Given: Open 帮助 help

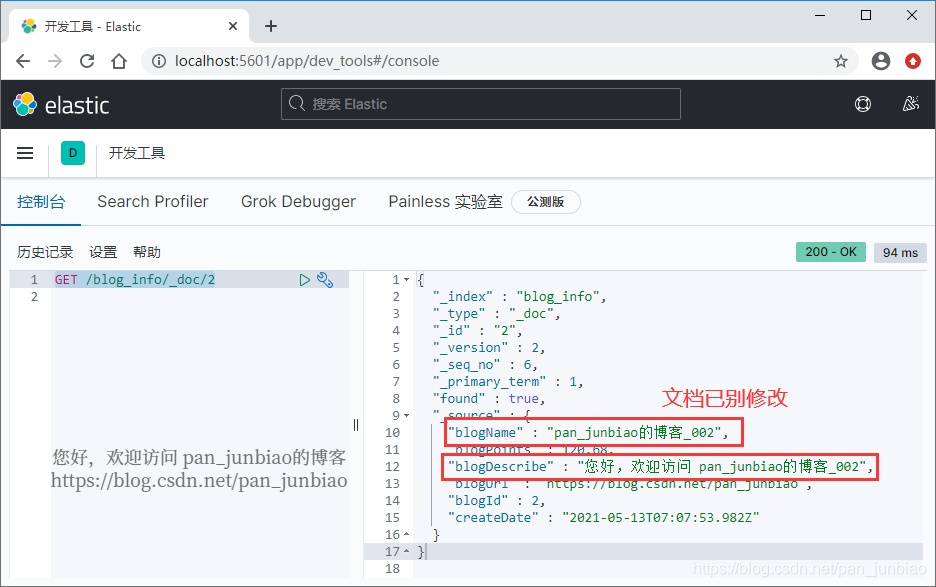Looking at the screenshot, I should click(x=147, y=252).
